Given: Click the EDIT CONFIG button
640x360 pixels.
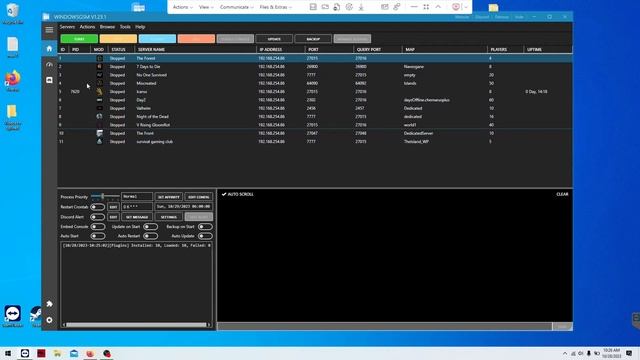Looking at the screenshot, I should (x=199, y=197).
